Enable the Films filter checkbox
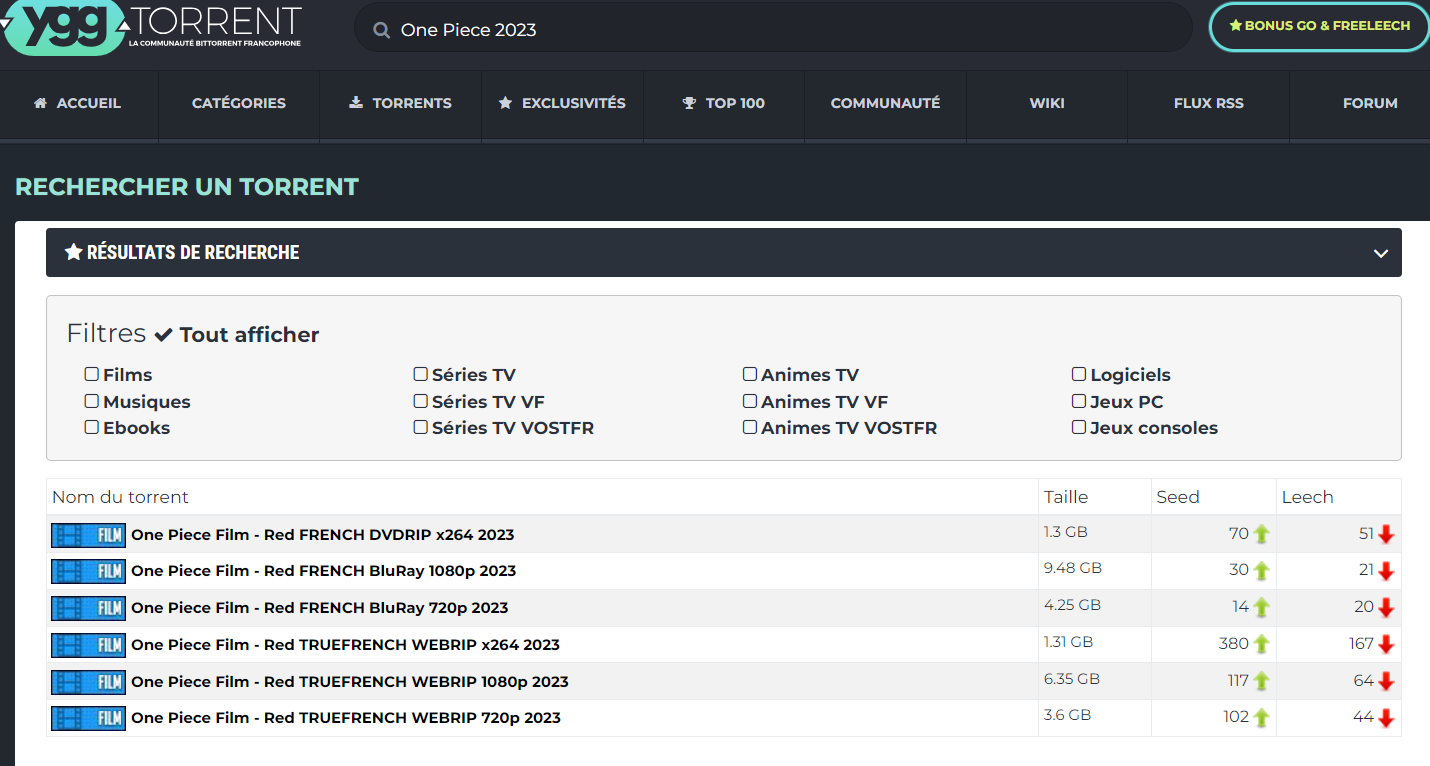 coord(92,374)
